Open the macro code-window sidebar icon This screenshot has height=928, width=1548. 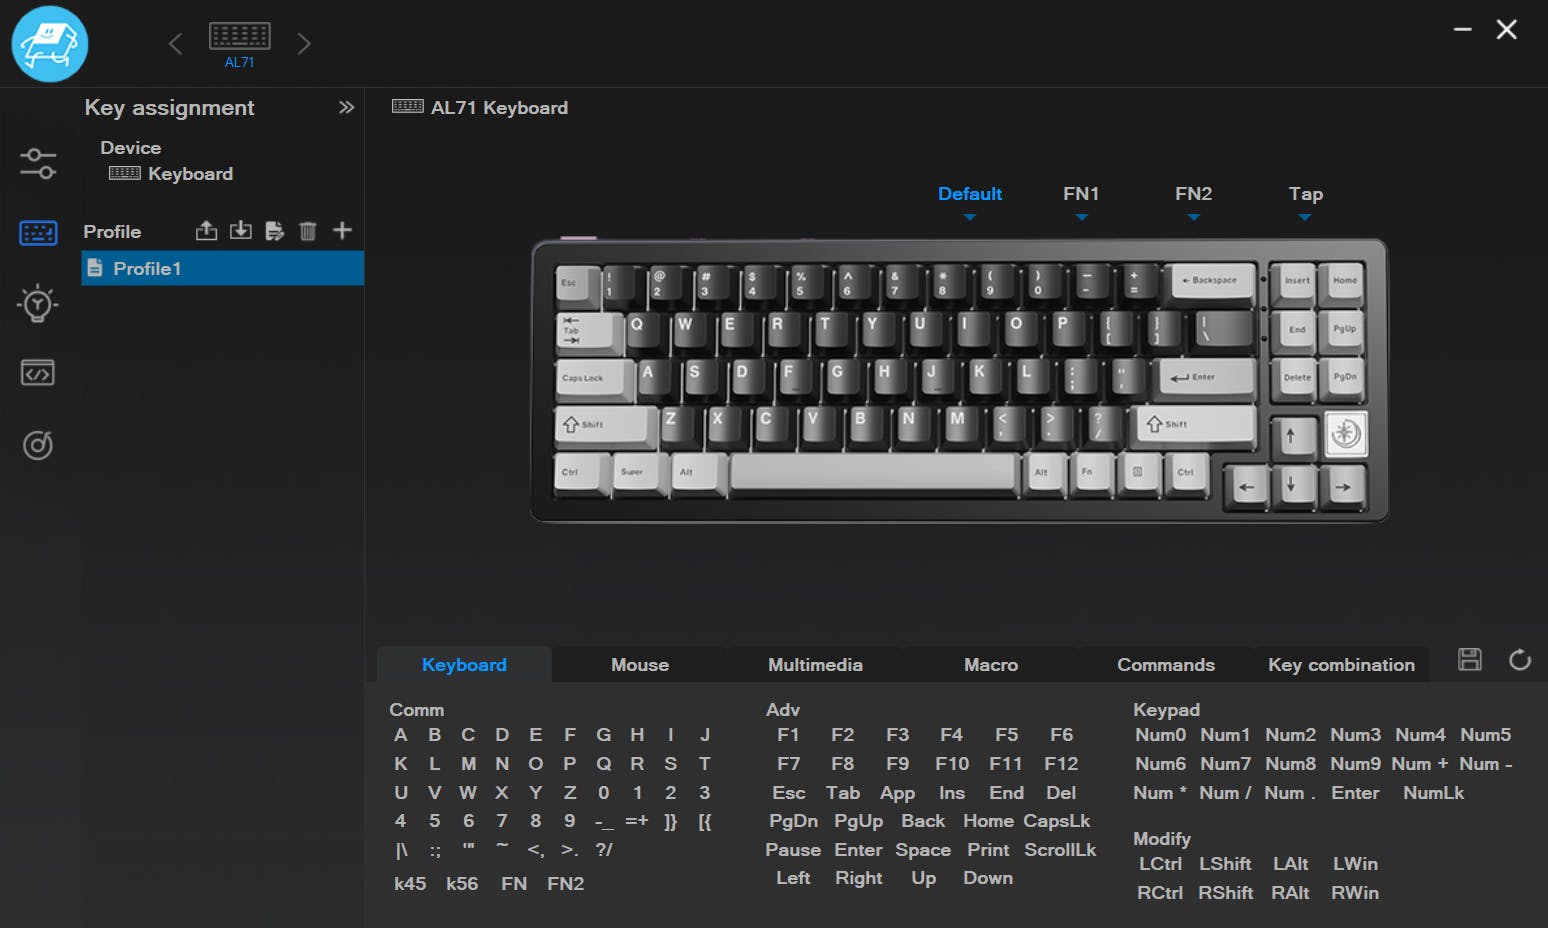[x=38, y=373]
